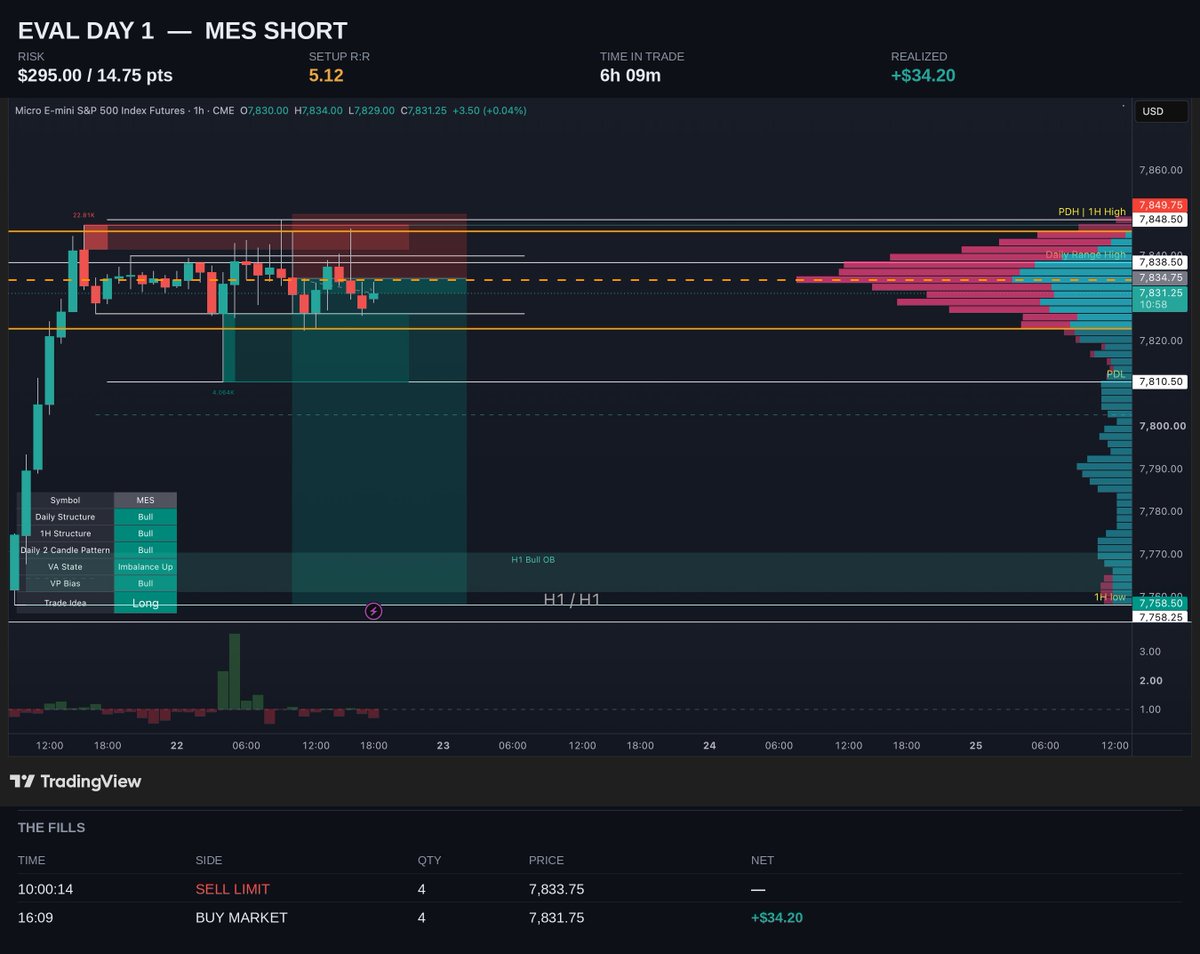This screenshot has width=1200, height=954.
Task: Click the '22.81K' red volume annotation
Action: [x=83, y=215]
